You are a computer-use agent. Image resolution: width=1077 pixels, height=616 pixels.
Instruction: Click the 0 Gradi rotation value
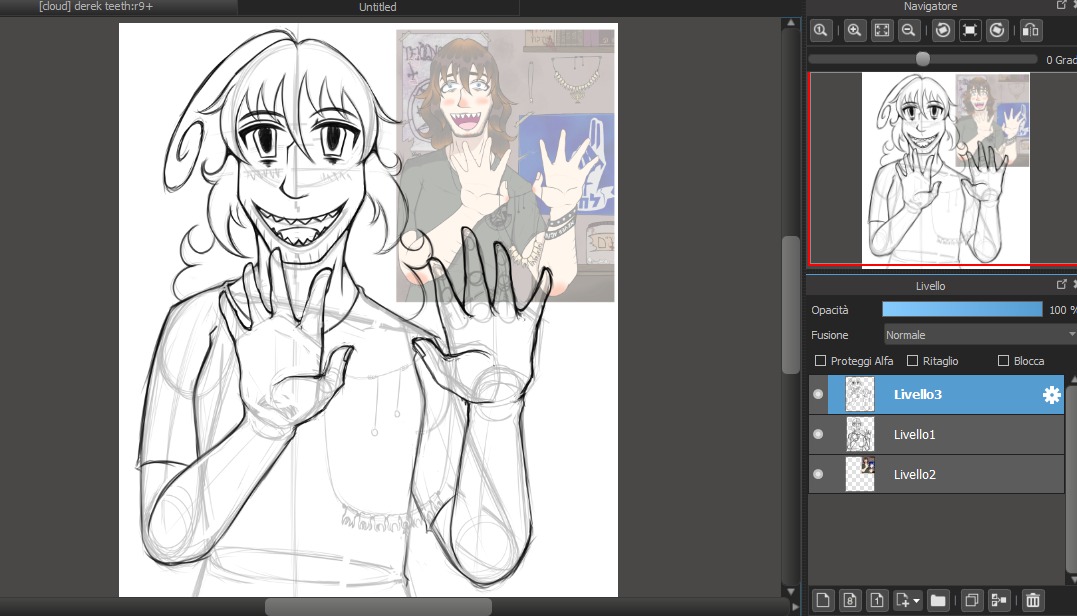click(x=1061, y=60)
